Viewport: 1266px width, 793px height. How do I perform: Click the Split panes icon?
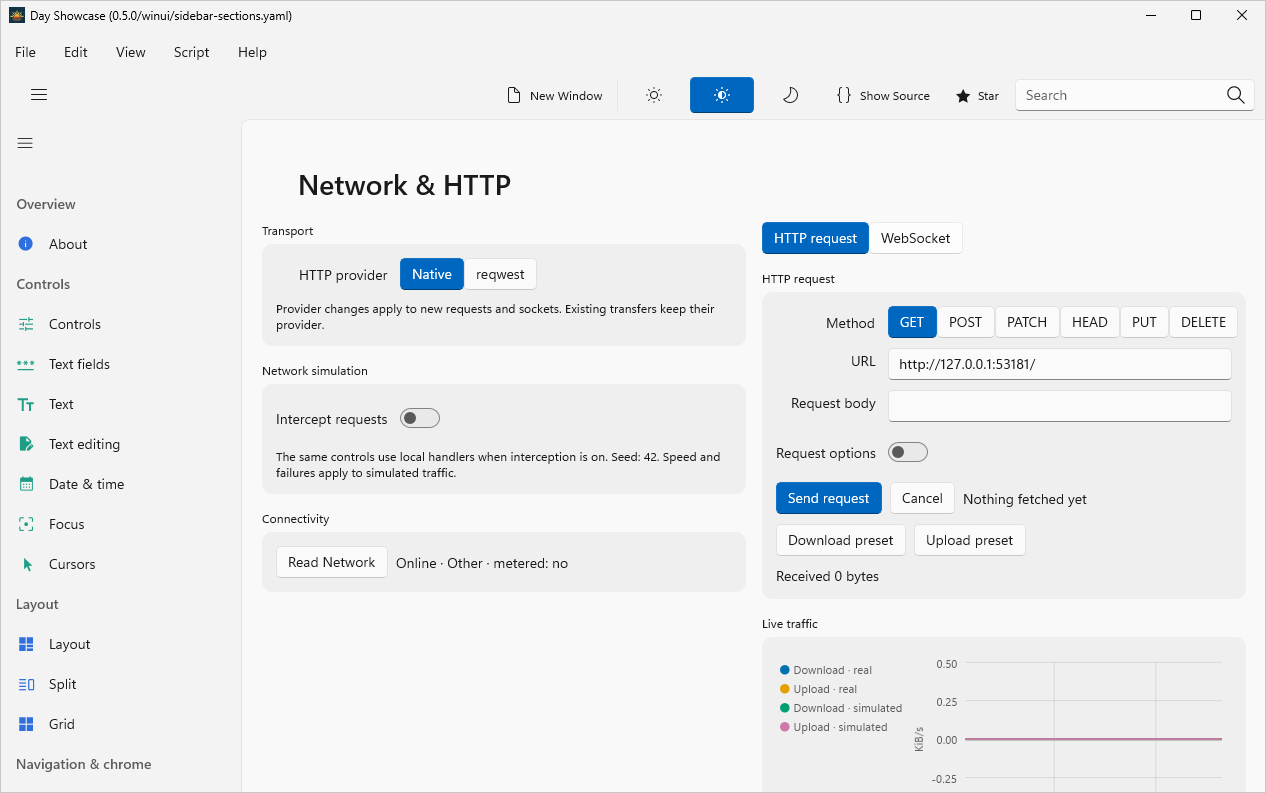point(27,684)
